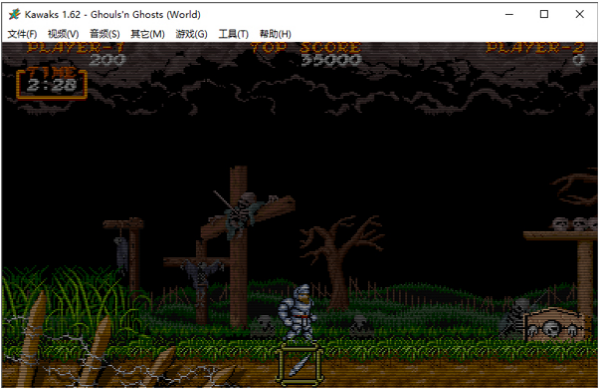Maximize the Kawaks window

pyautogui.click(x=544, y=15)
